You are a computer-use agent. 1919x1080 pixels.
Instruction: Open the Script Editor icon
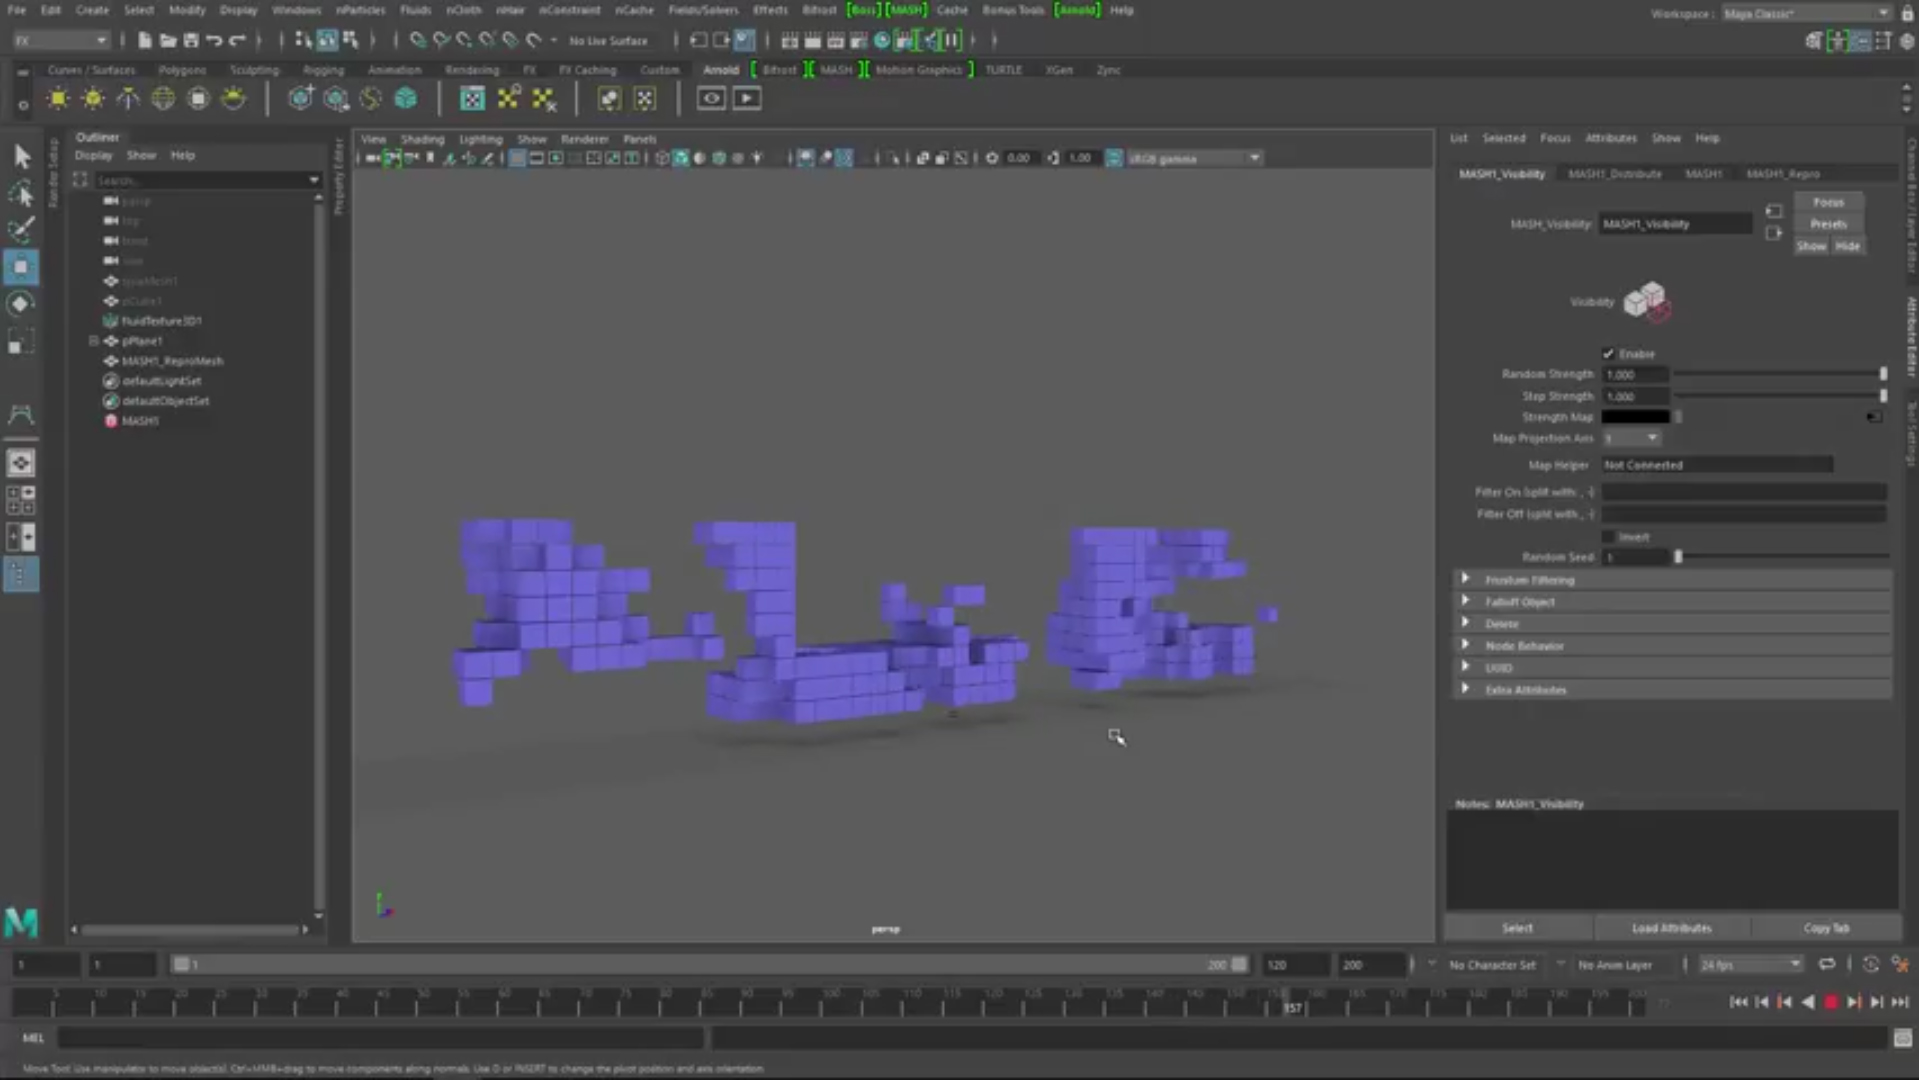(x=1902, y=1038)
